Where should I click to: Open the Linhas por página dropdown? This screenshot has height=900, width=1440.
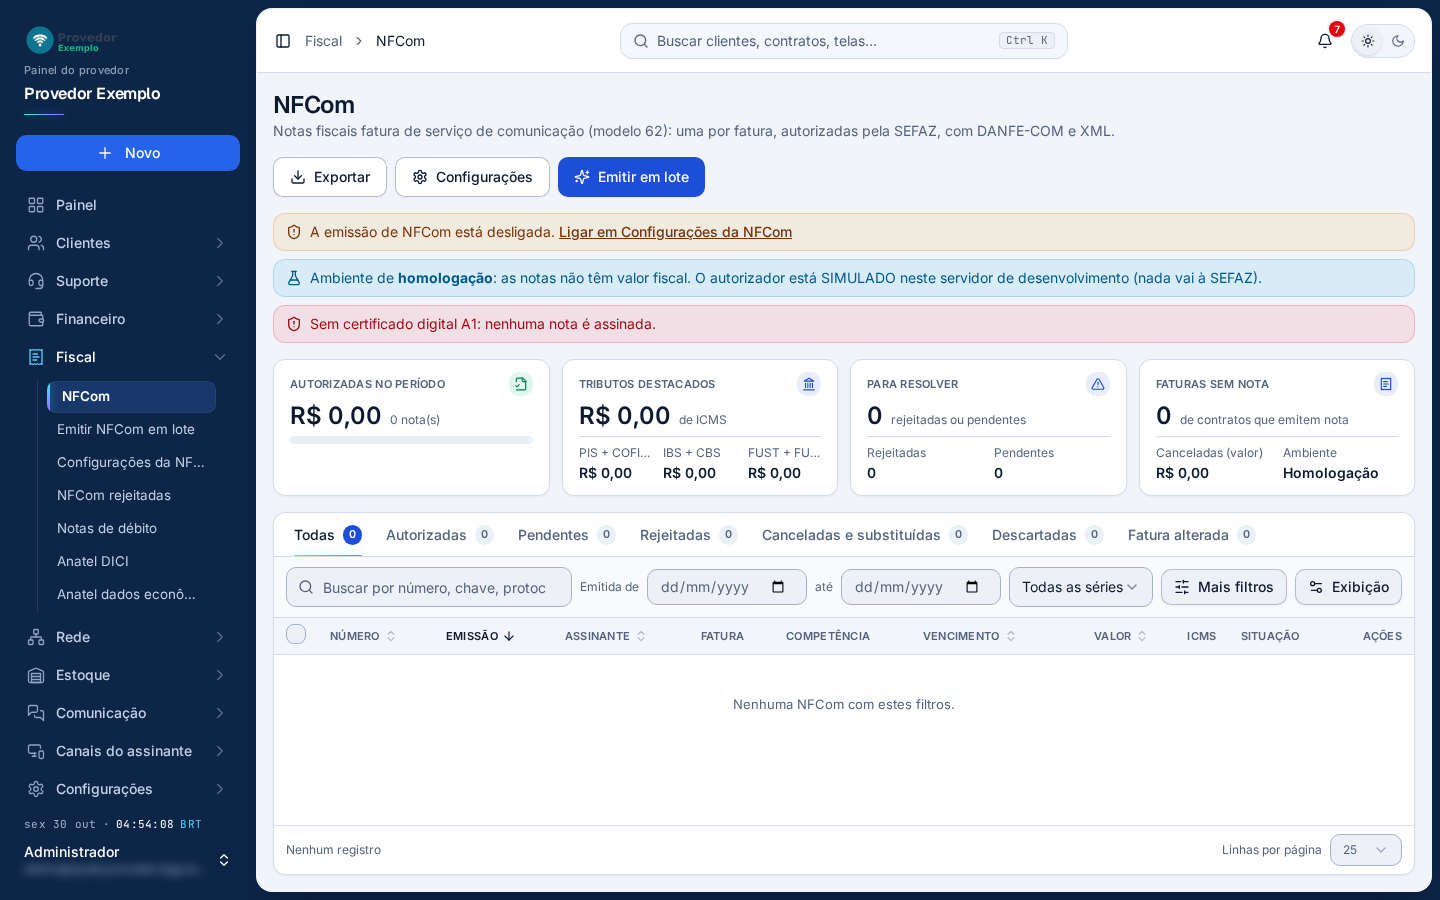coord(1366,850)
